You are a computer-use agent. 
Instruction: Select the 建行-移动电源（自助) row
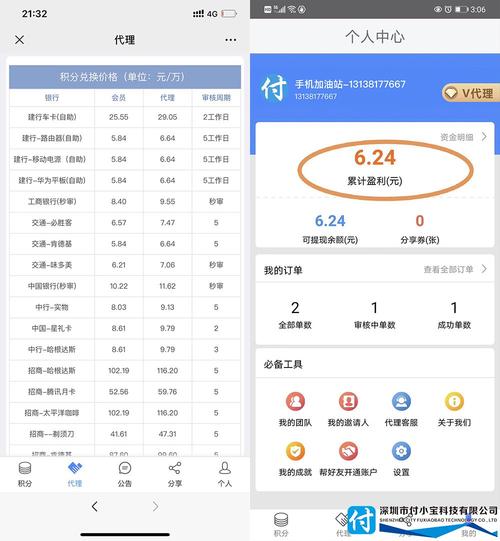(x=125, y=159)
